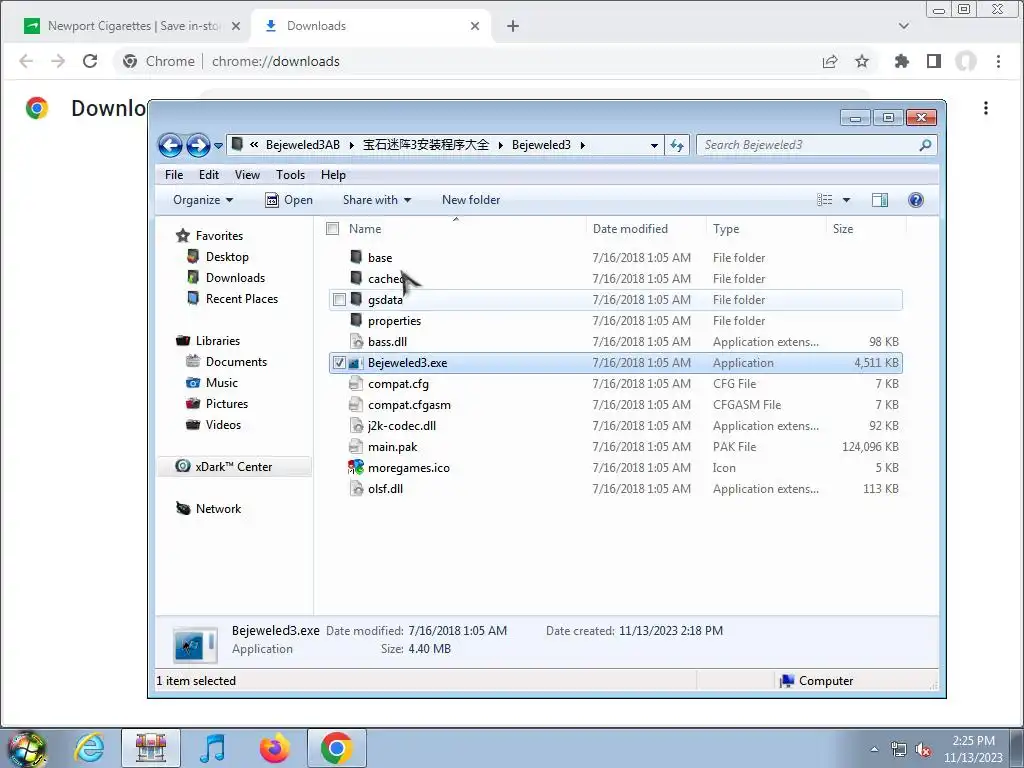This screenshot has width=1024, height=768.
Task: Select the j2k-codec.dll file icon
Action: tap(356, 426)
